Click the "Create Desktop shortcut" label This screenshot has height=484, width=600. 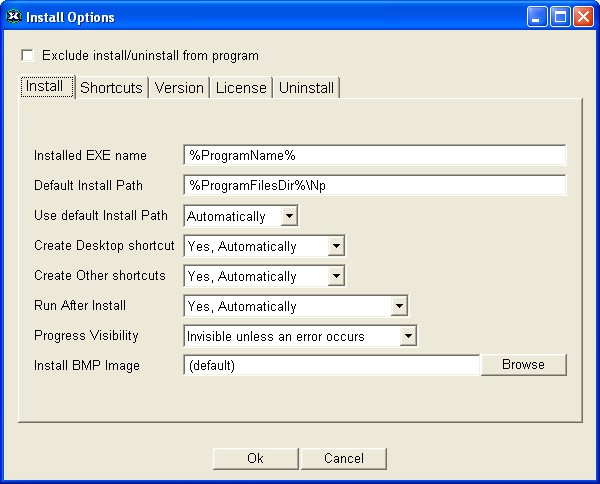pyautogui.click(x=104, y=245)
